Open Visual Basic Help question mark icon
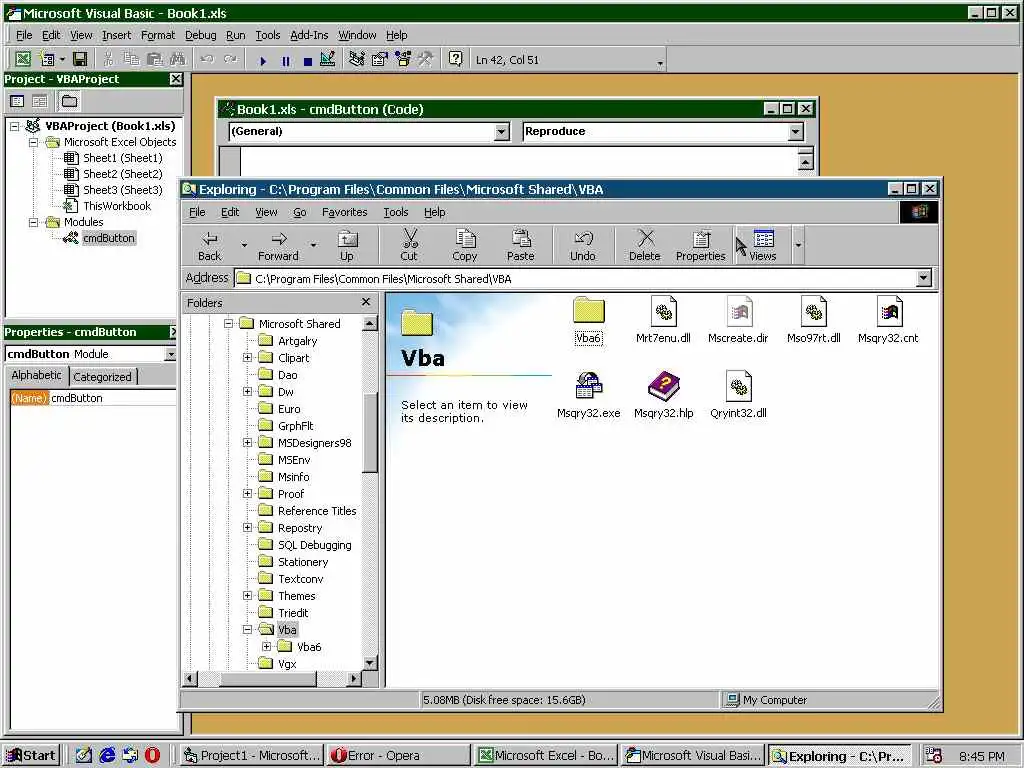The image size is (1024, 768). (455, 59)
